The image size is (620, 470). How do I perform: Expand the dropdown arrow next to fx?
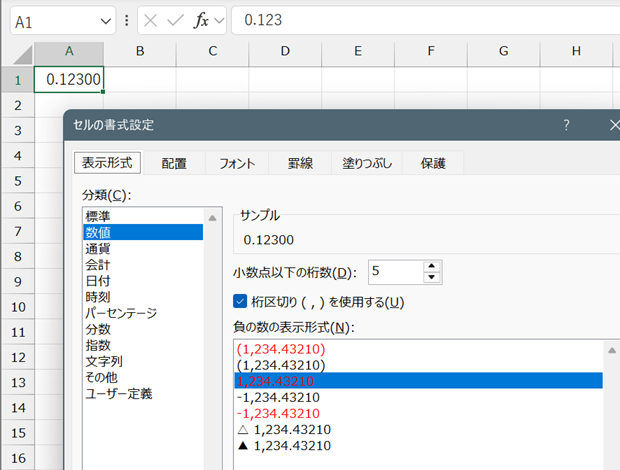tap(219, 21)
